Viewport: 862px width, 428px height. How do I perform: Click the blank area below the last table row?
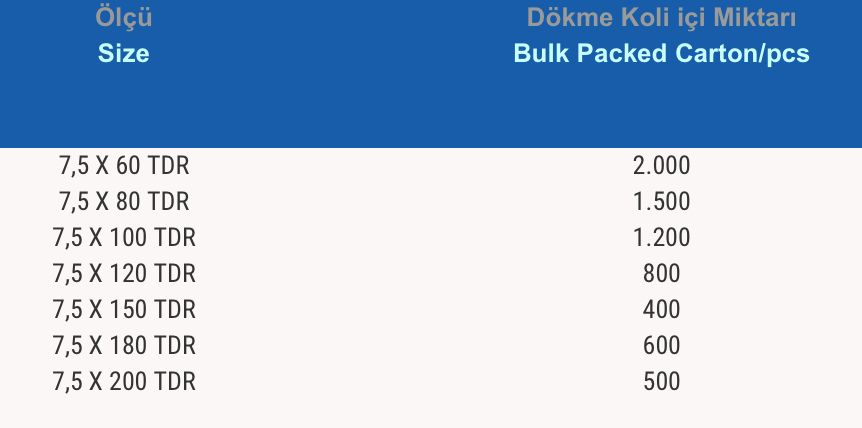pyautogui.click(x=400, y=412)
